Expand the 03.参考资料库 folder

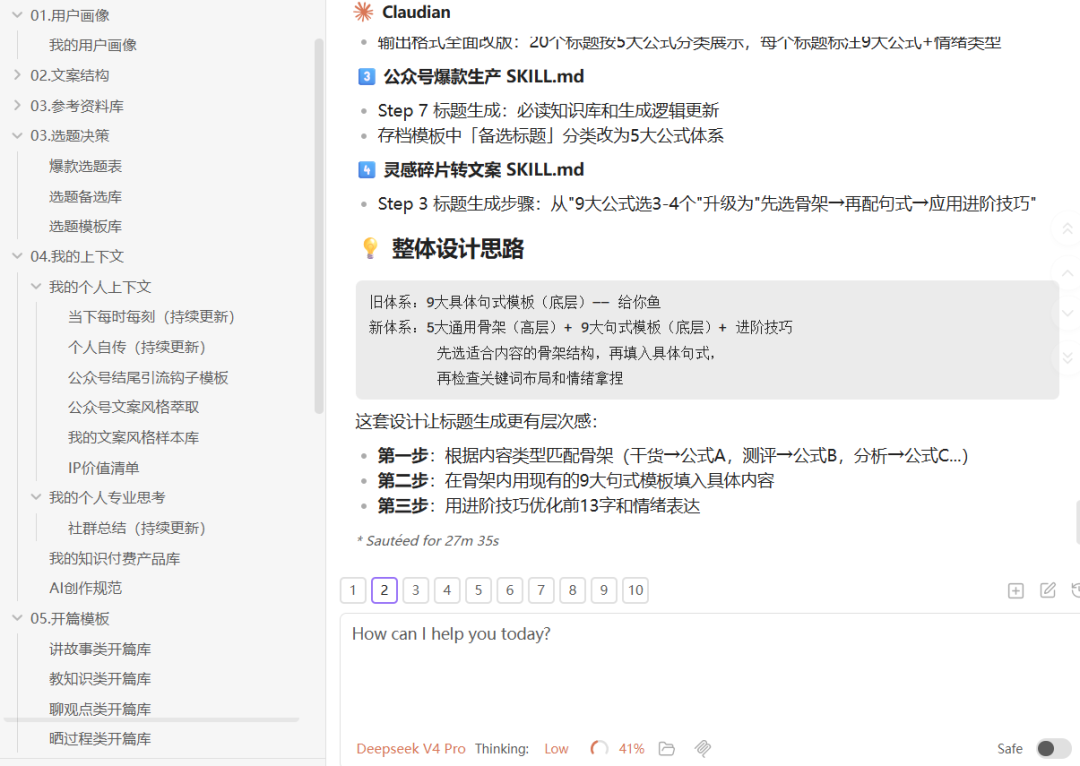(17, 105)
